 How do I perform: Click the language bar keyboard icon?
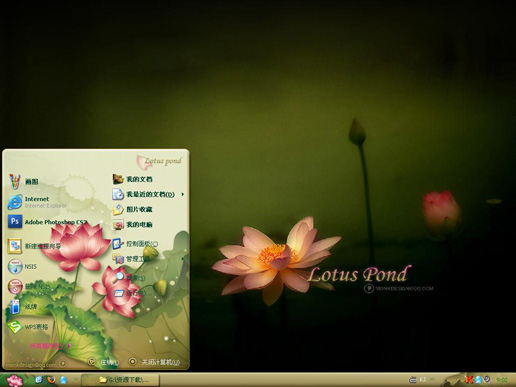point(413,380)
